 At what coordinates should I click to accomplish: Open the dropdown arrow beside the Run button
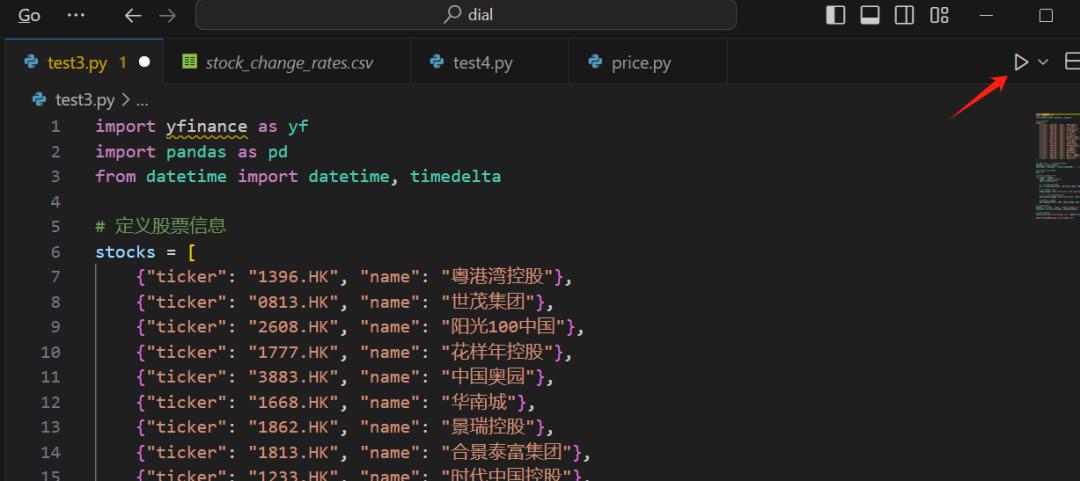pos(1043,62)
